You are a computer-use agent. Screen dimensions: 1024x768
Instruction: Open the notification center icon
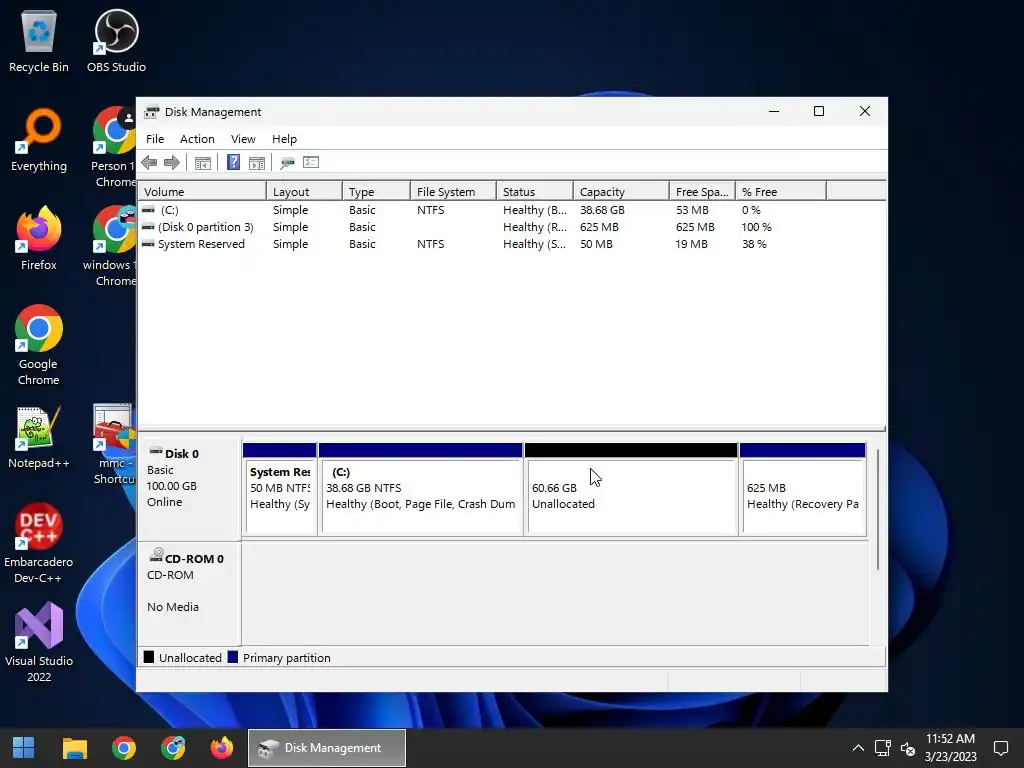pyautogui.click(x=1000, y=748)
